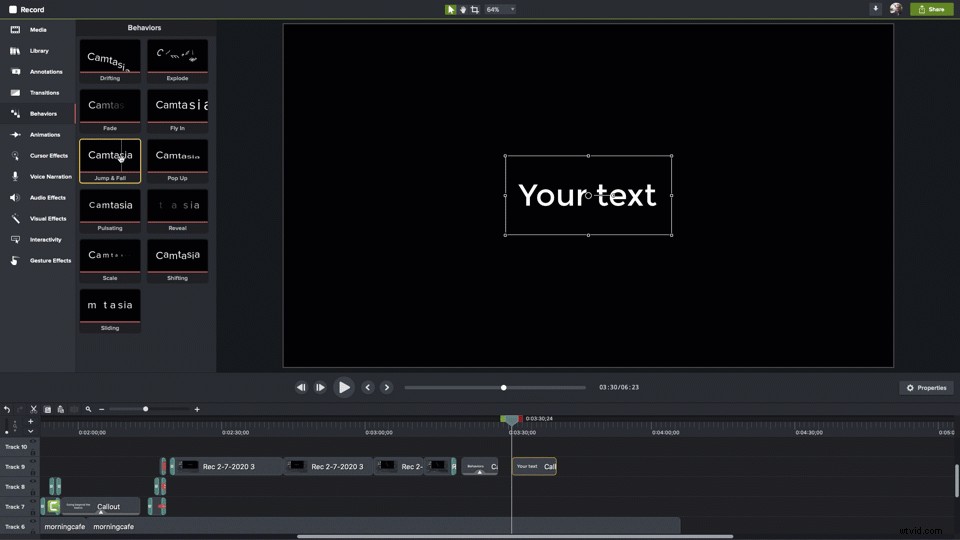
Task: Toggle the Track 9 lock
Action: [x=33, y=472]
